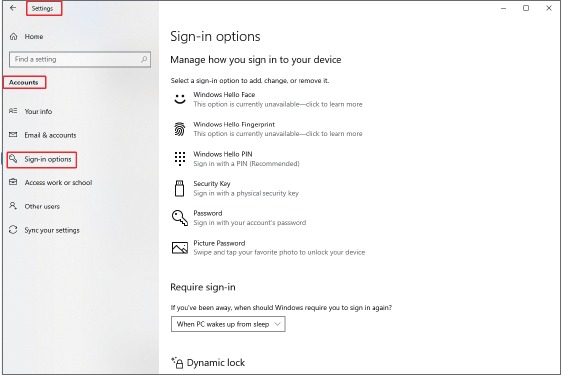Click the Windows Hello PIN keypad icon
The height and width of the screenshot is (377, 563).
pyautogui.click(x=180, y=158)
